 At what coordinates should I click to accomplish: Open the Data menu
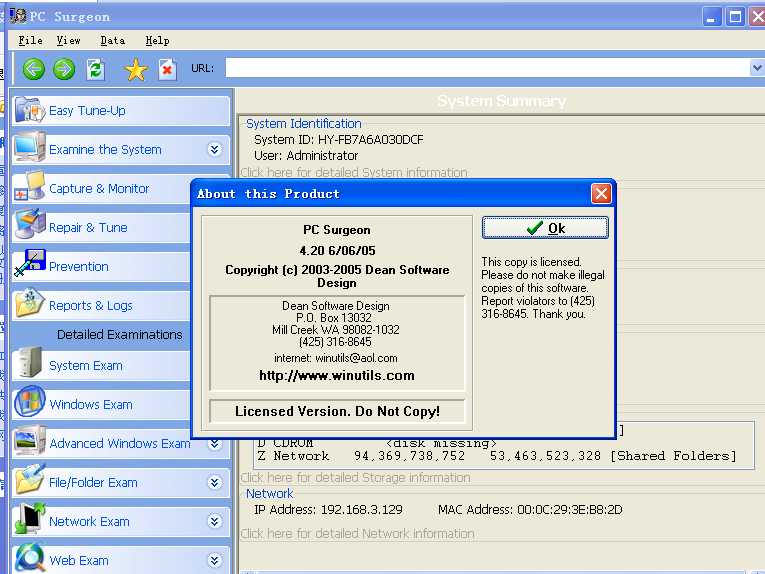113,40
